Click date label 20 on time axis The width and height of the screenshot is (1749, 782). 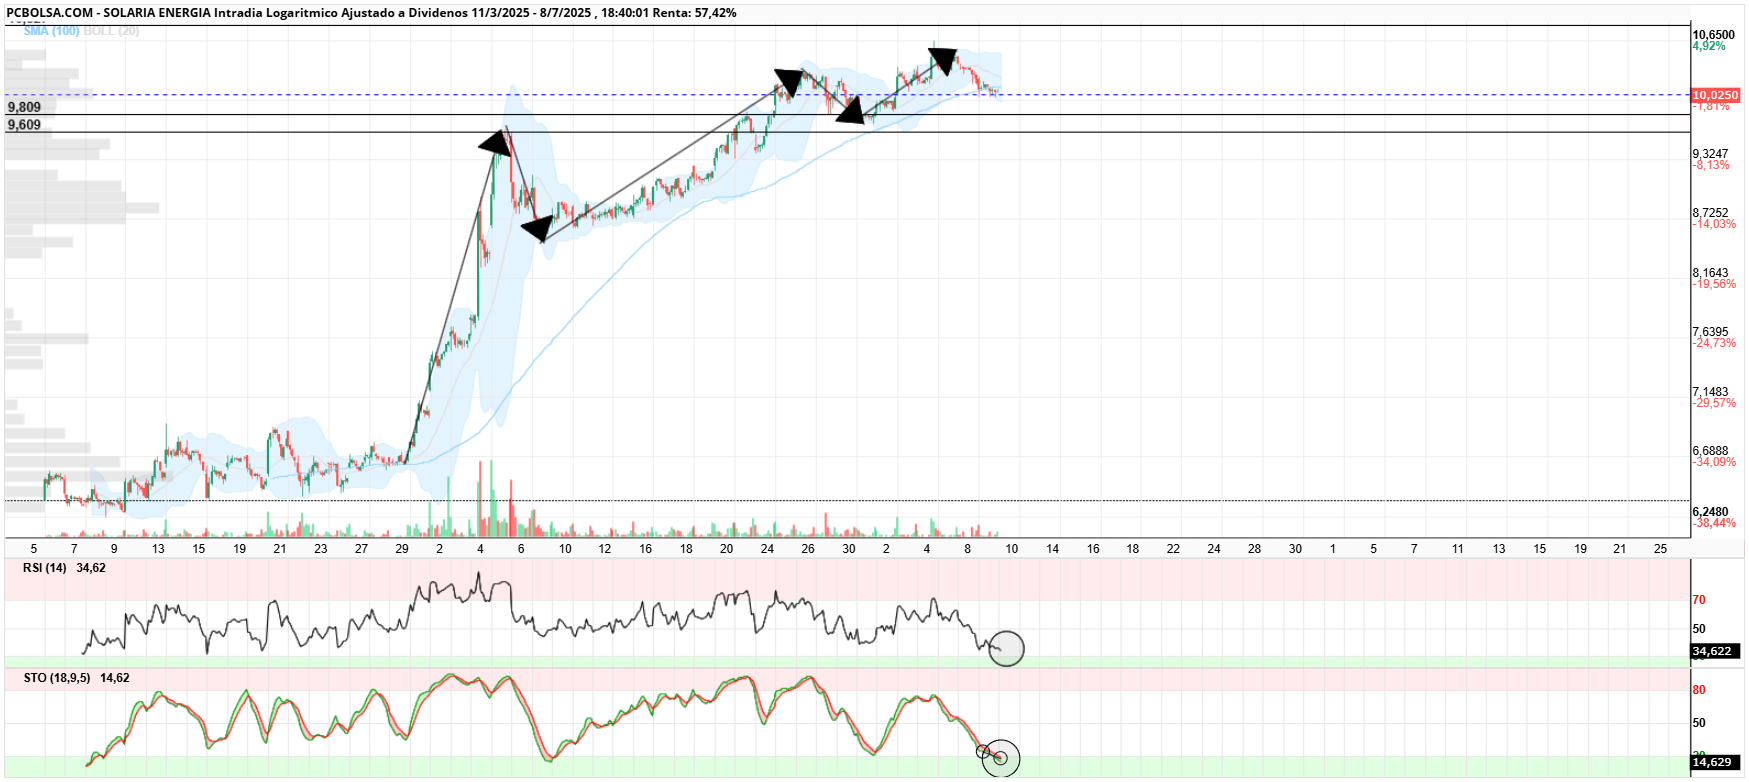(726, 549)
